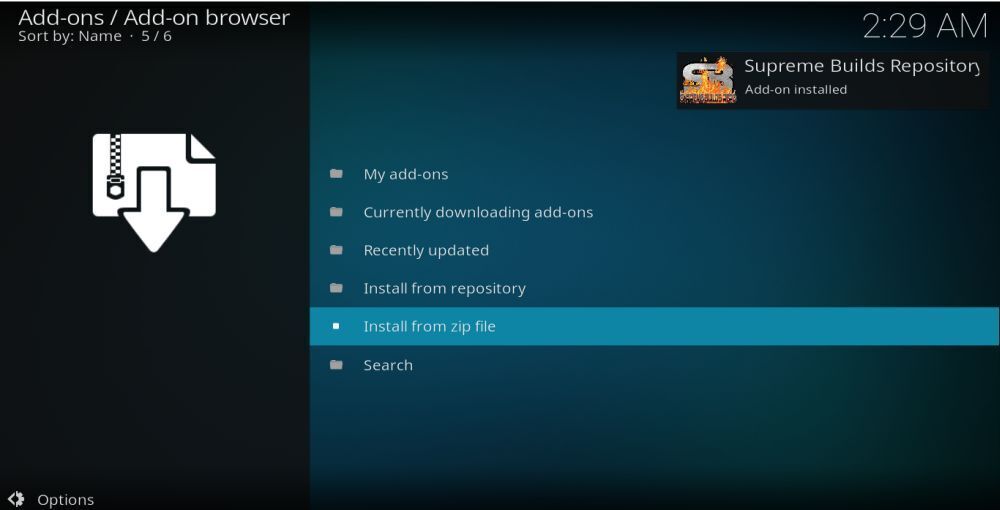Click folder icon beside Search
This screenshot has height=510, width=1000.
coord(336,365)
